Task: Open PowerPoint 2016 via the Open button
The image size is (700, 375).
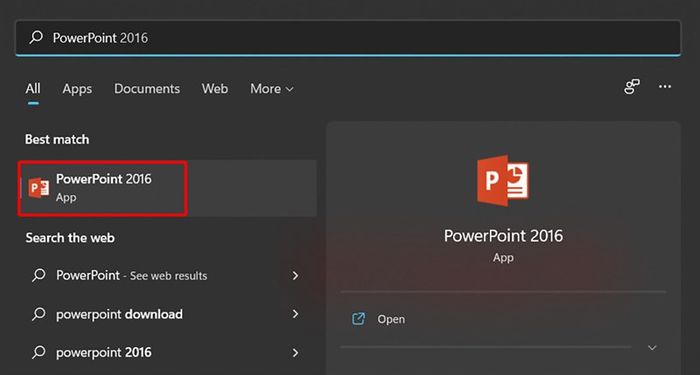Action: pyautogui.click(x=503, y=319)
